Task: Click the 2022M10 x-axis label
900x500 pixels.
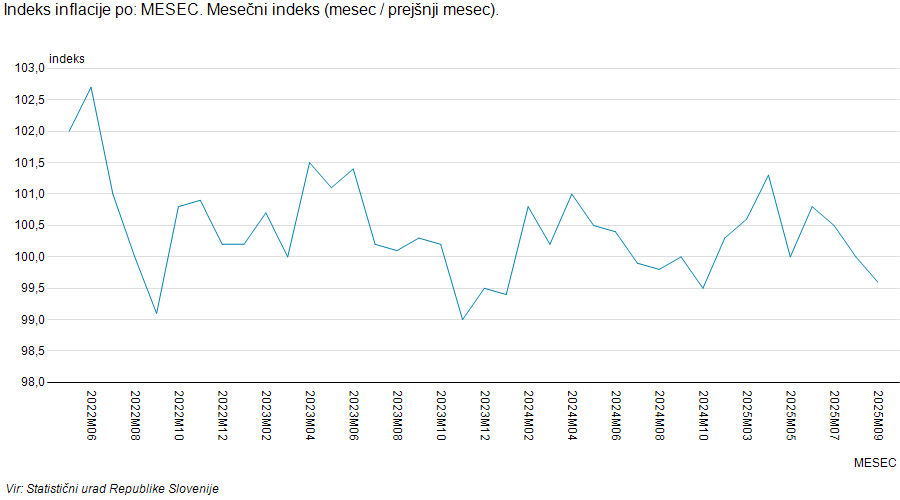Action: [178, 417]
